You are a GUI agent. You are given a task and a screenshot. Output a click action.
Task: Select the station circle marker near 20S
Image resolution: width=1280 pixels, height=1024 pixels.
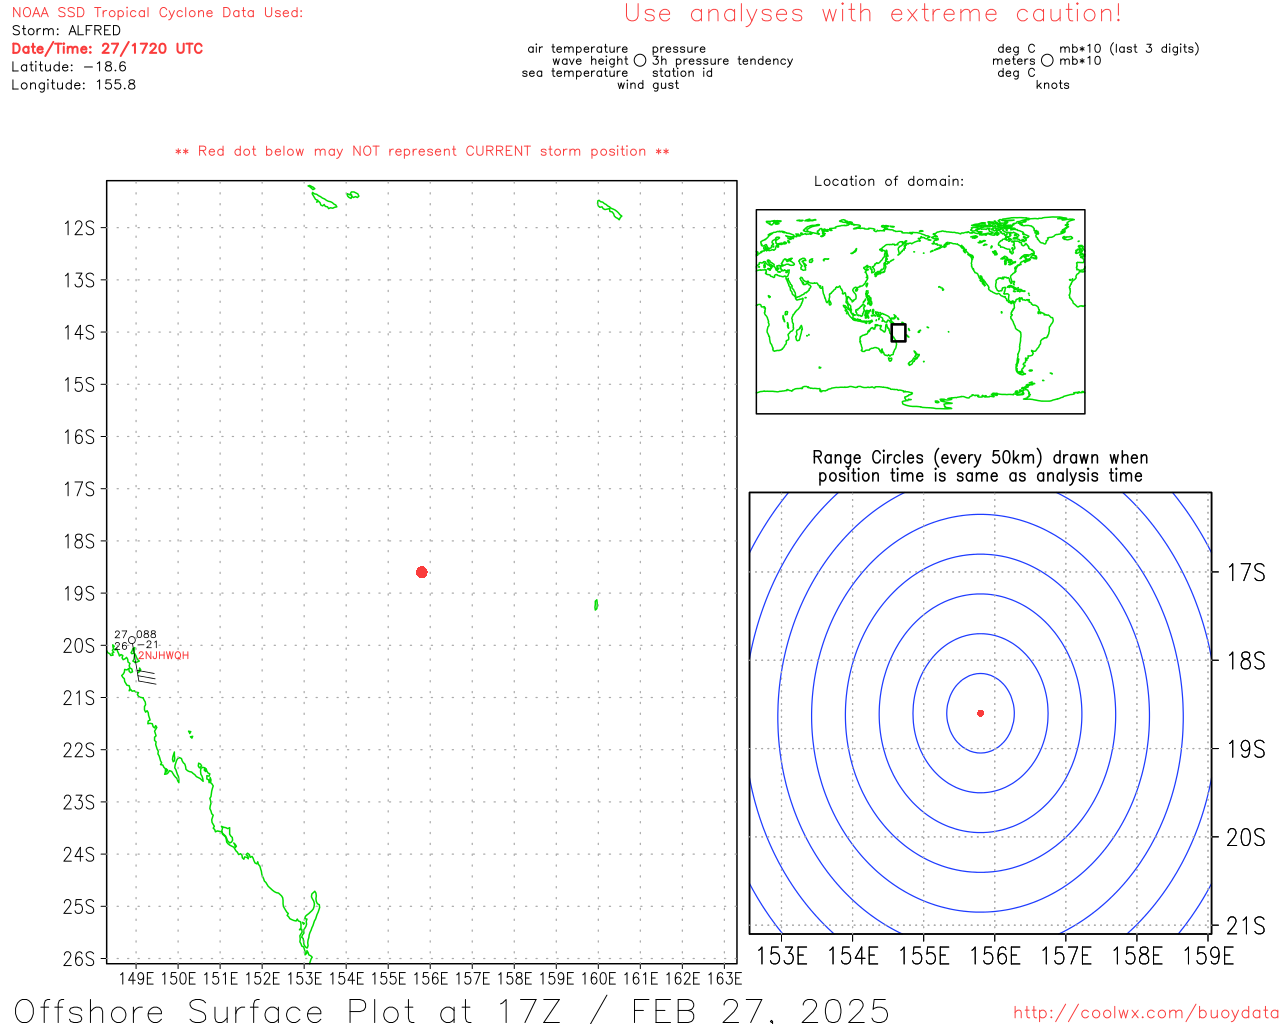point(133,640)
